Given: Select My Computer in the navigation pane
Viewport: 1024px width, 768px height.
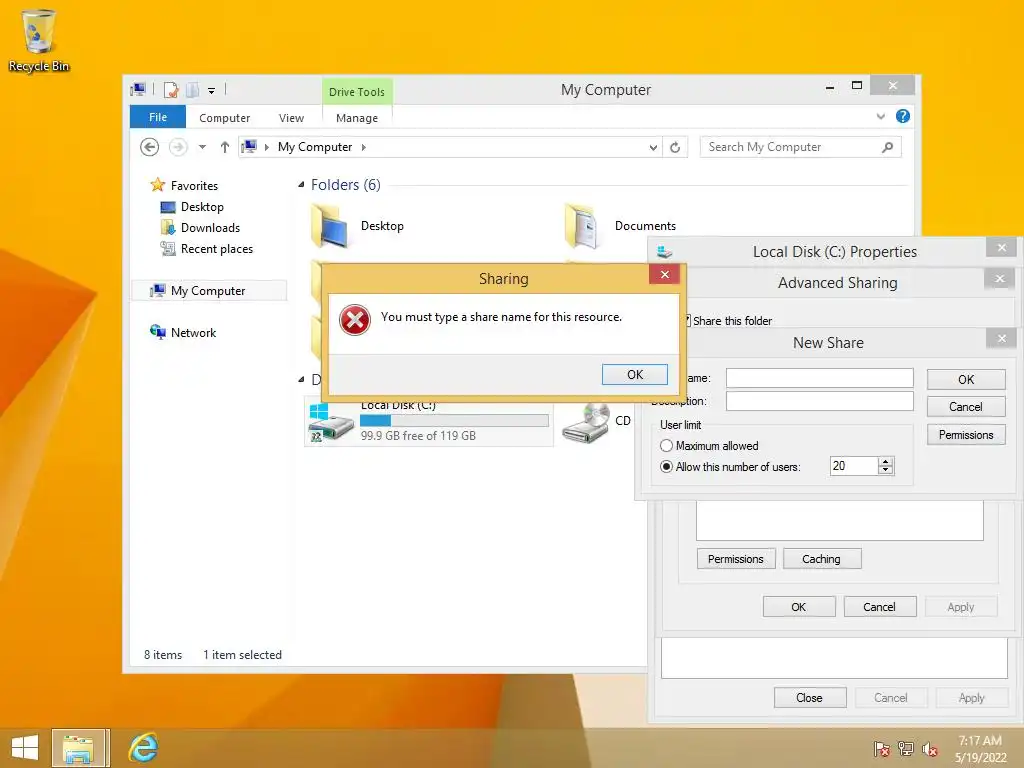Looking at the screenshot, I should pos(209,291).
